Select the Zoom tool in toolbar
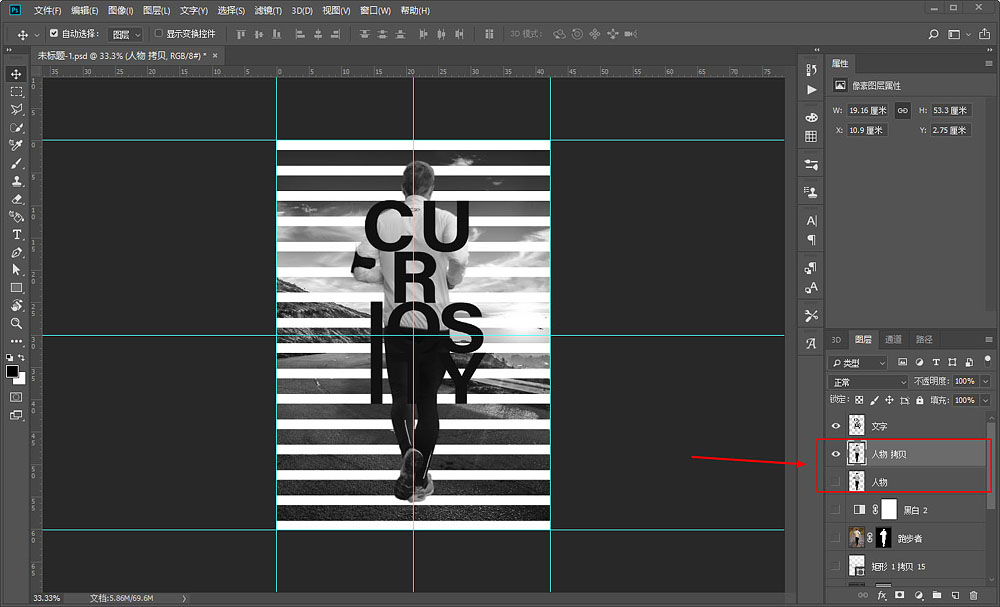The height and width of the screenshot is (607, 1000). 17,323
